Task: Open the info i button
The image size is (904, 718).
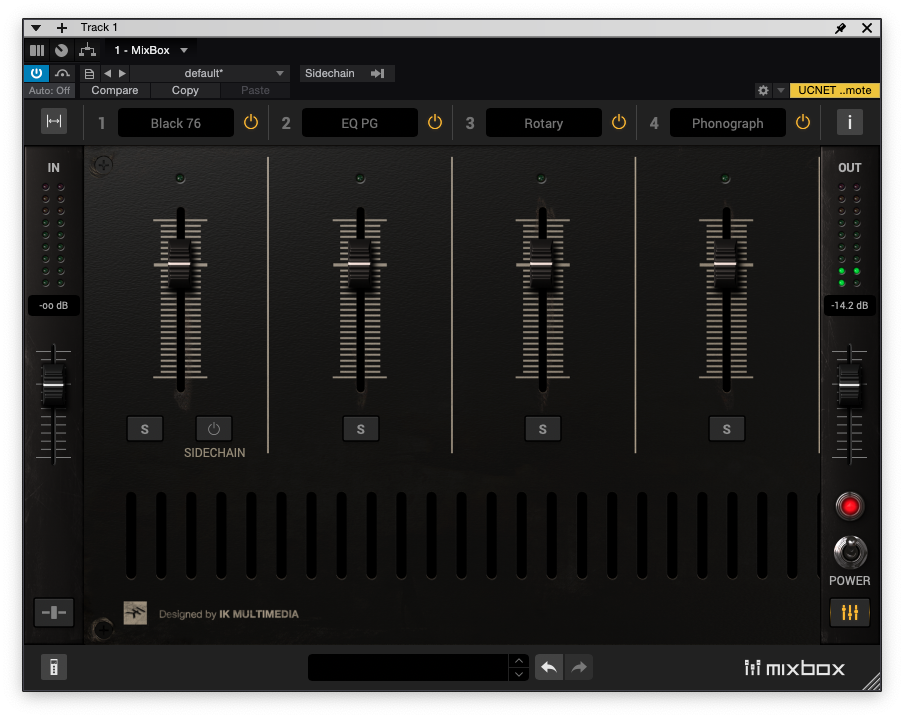Action: click(x=850, y=122)
